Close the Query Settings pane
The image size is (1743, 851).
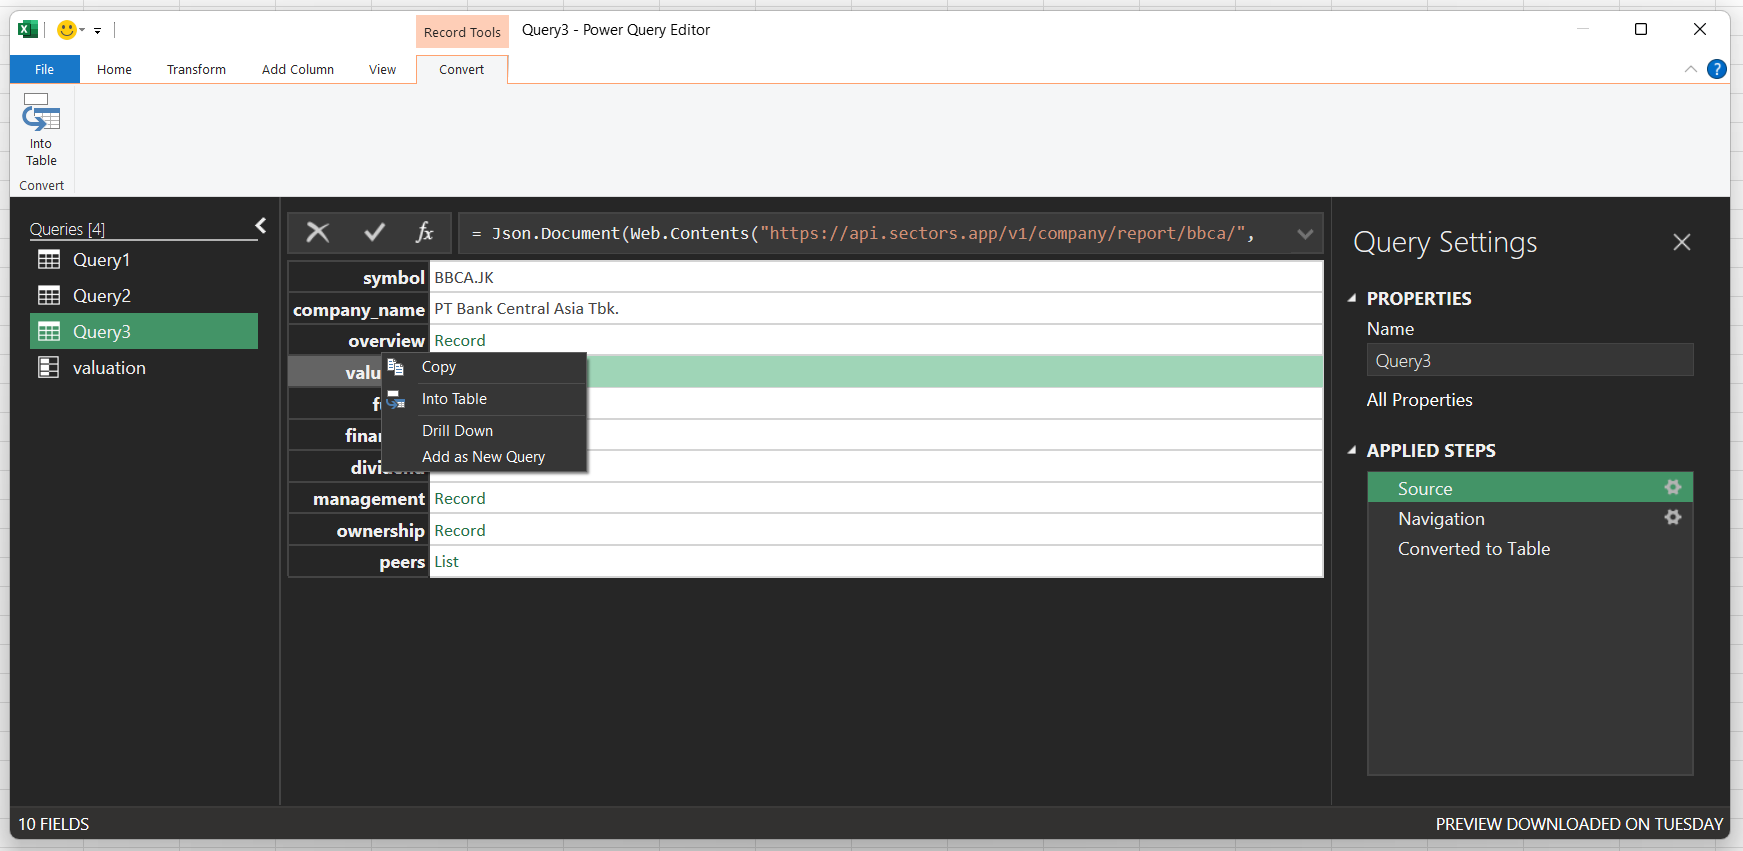click(1682, 242)
